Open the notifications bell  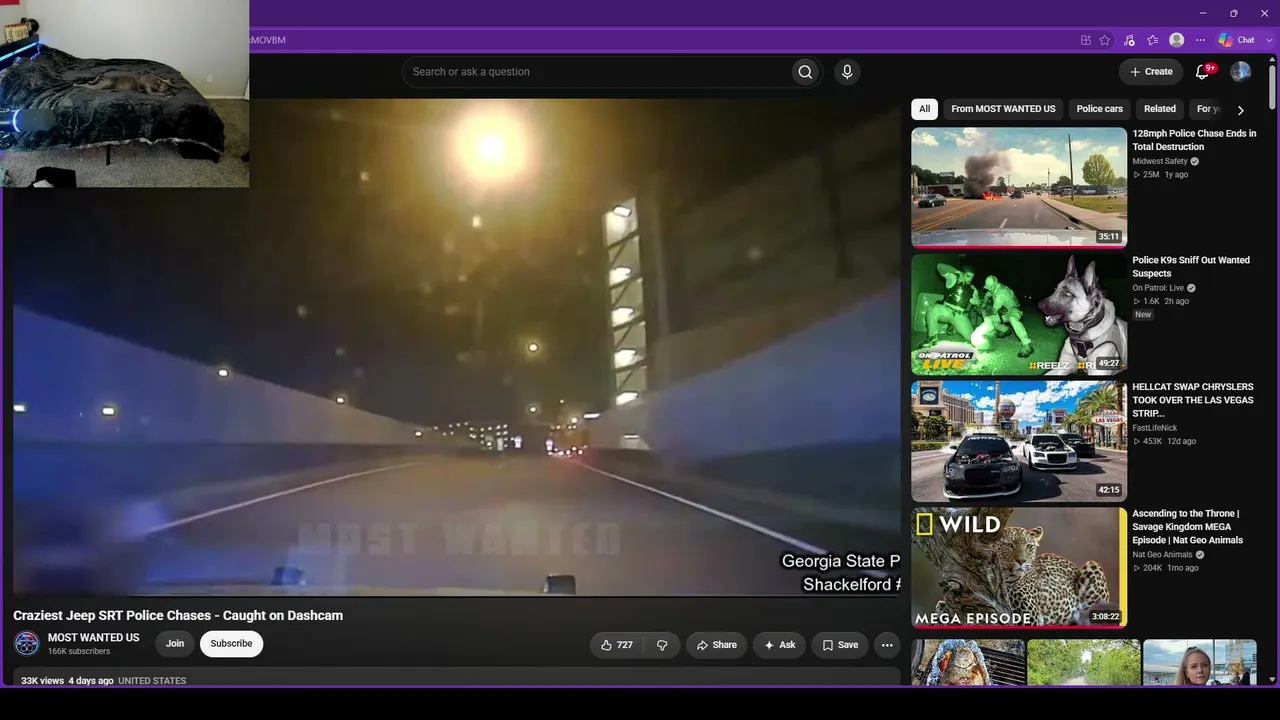[x=1204, y=72]
